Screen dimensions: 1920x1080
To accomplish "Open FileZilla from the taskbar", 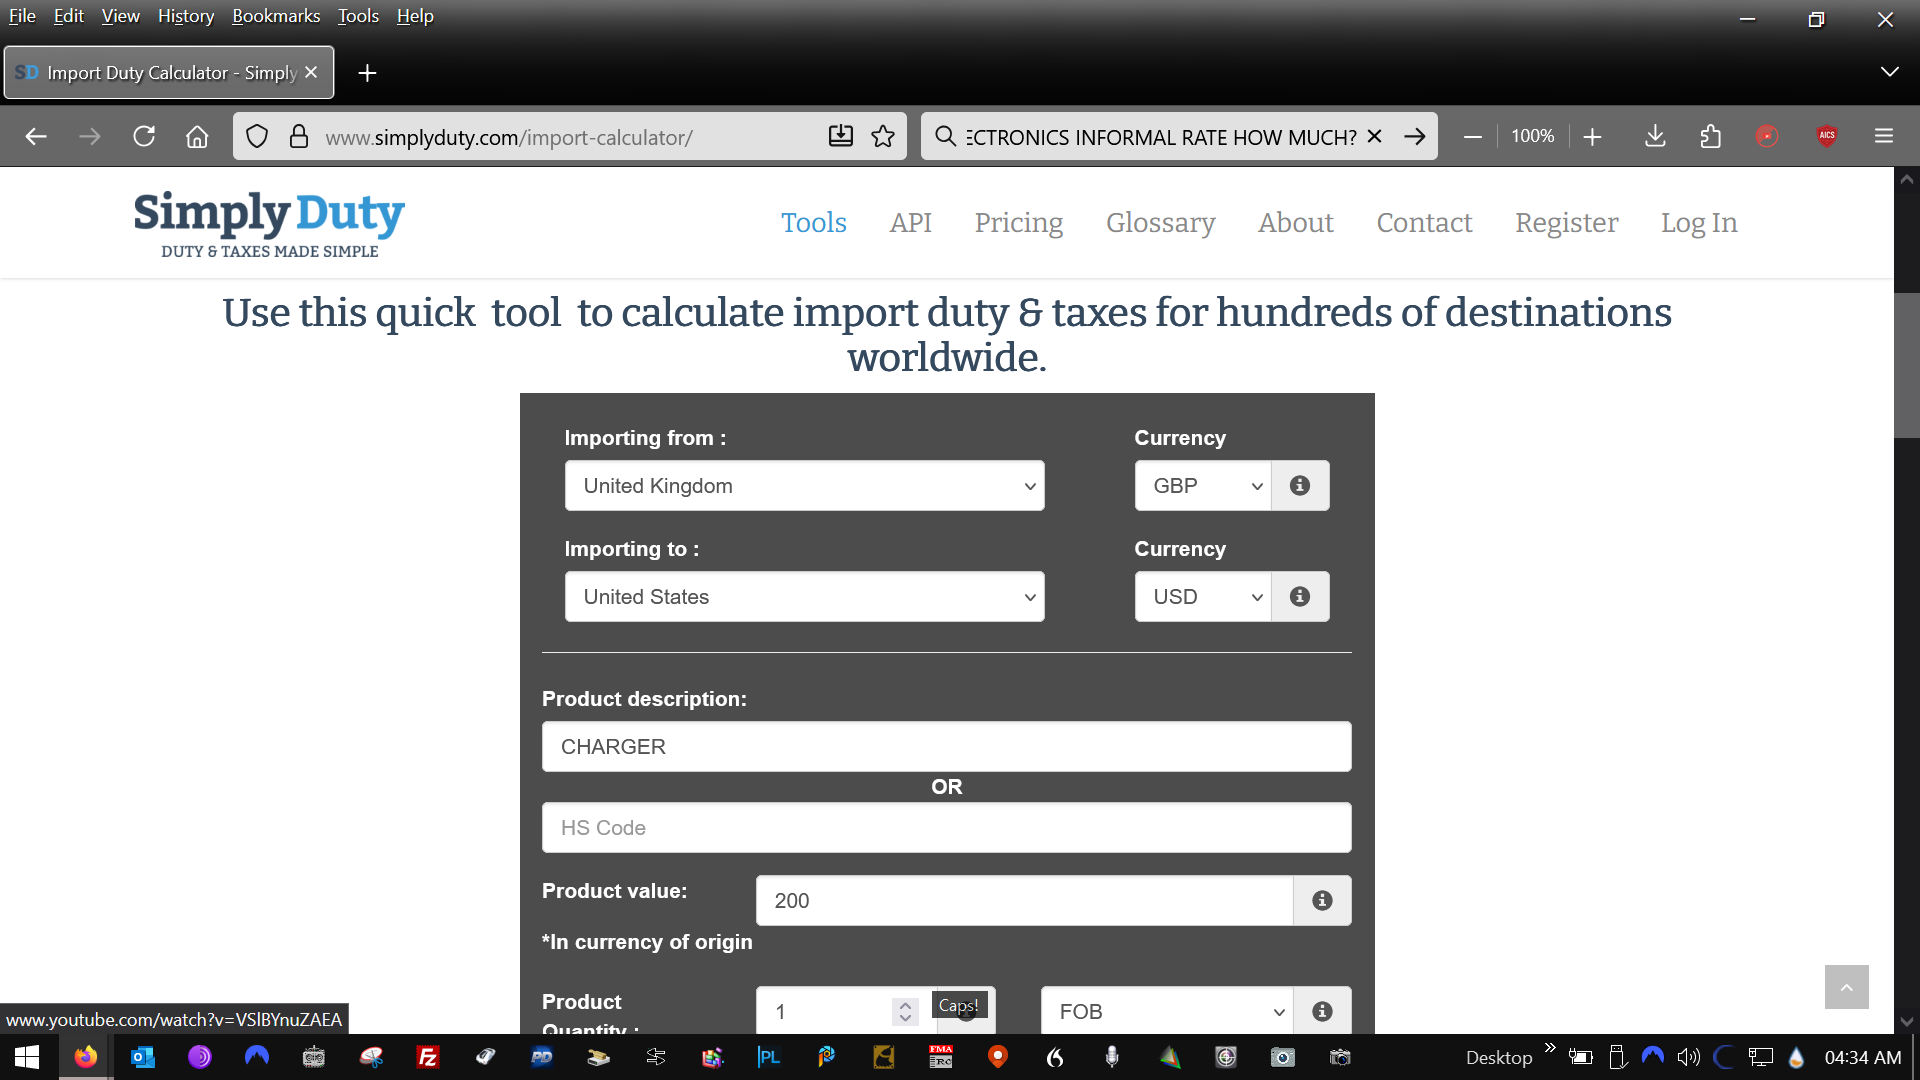I will [x=428, y=1057].
